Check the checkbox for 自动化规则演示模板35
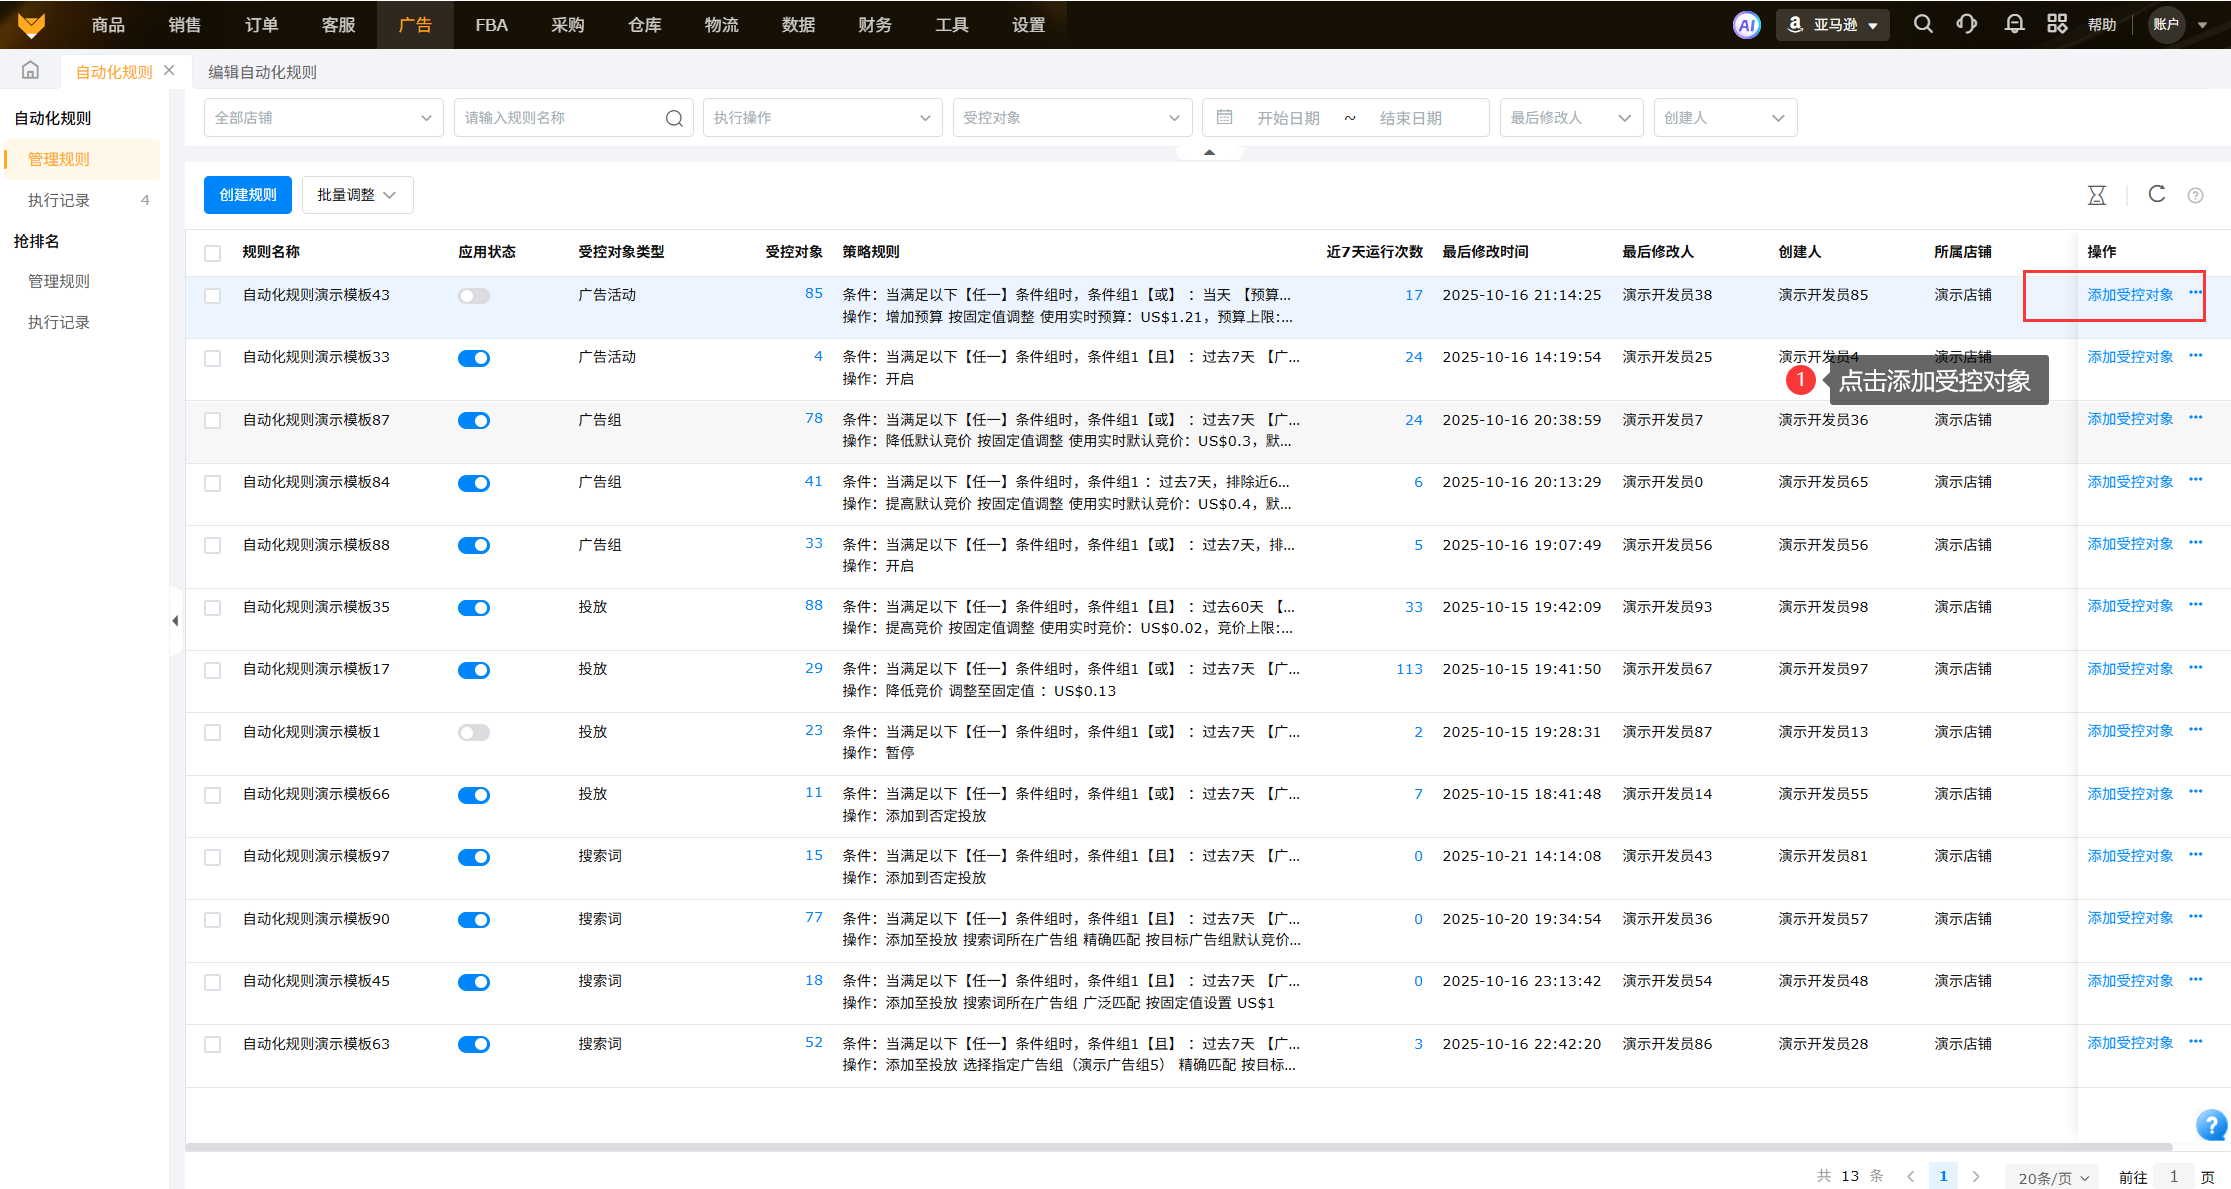This screenshot has width=2231, height=1189. click(212, 608)
